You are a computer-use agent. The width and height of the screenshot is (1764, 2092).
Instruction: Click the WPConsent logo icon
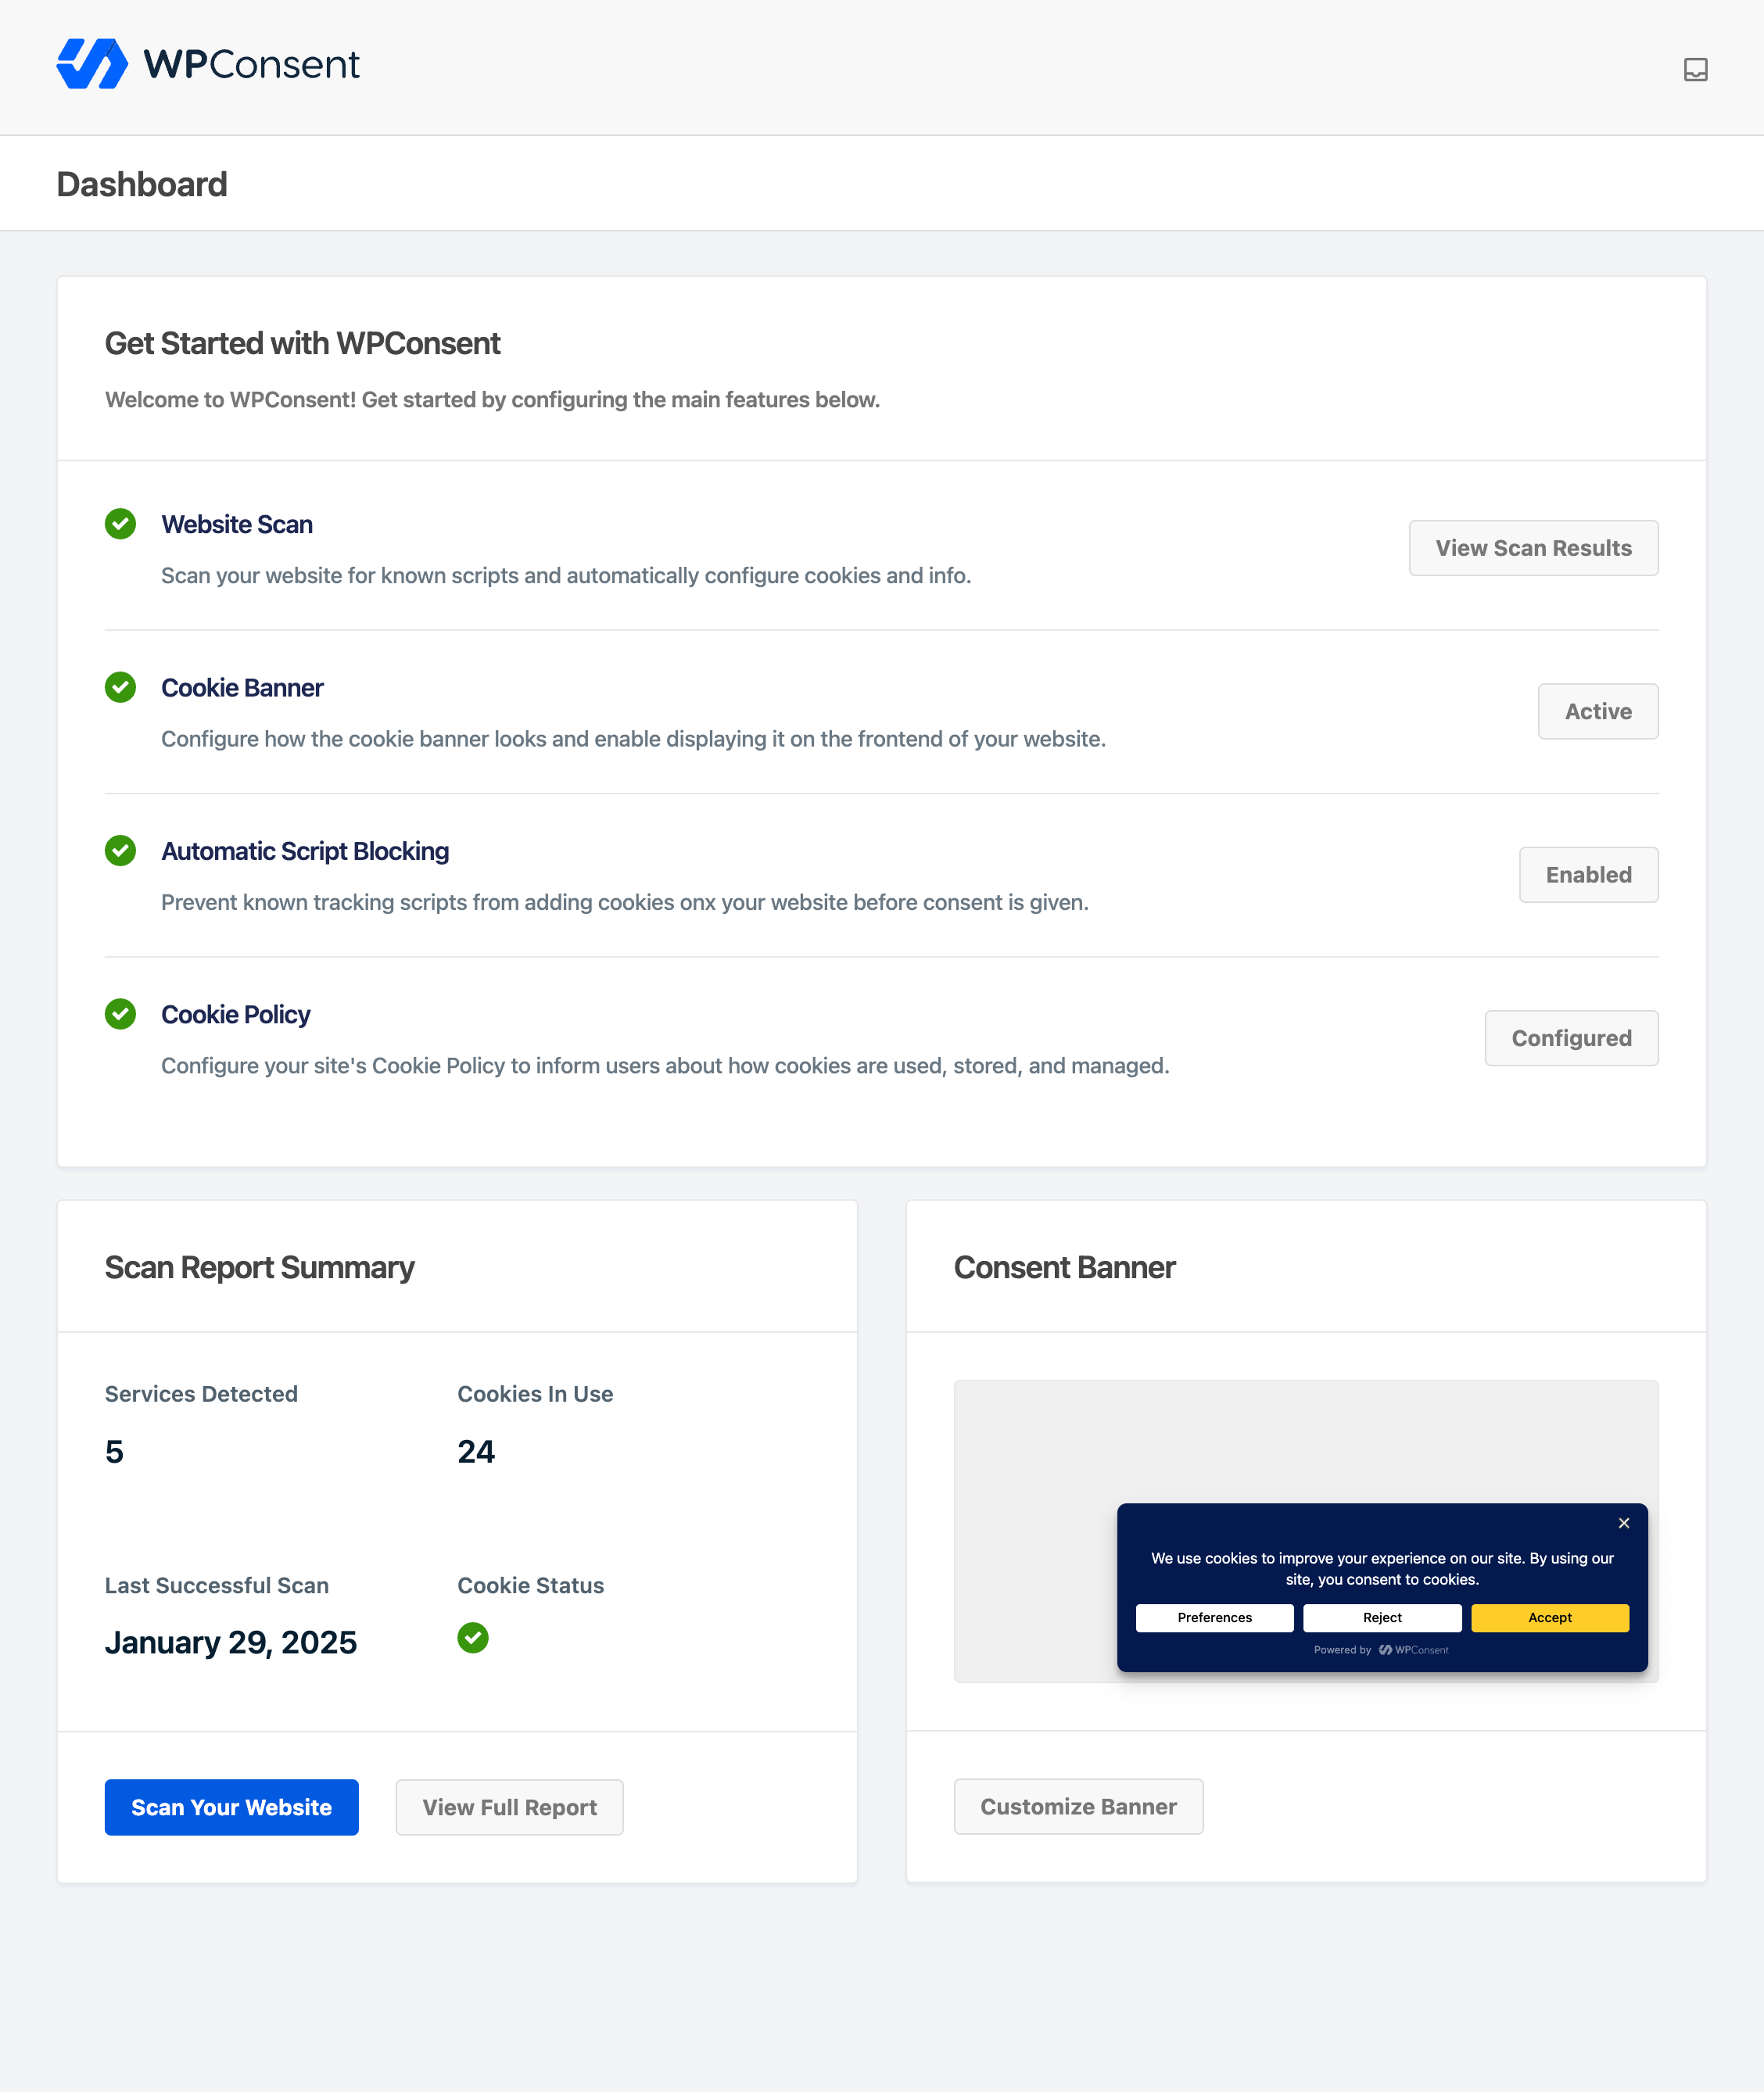point(92,64)
